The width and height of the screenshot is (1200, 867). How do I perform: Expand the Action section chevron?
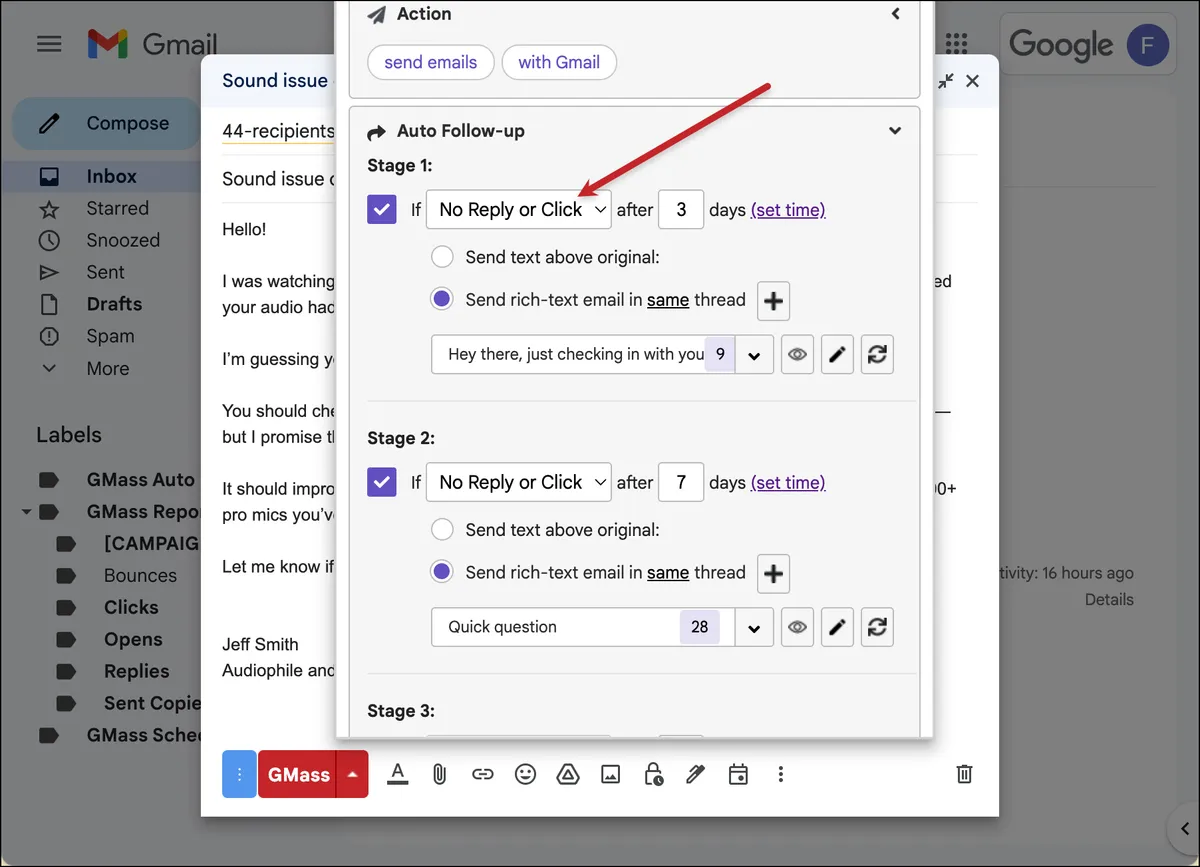pyautogui.click(x=895, y=14)
